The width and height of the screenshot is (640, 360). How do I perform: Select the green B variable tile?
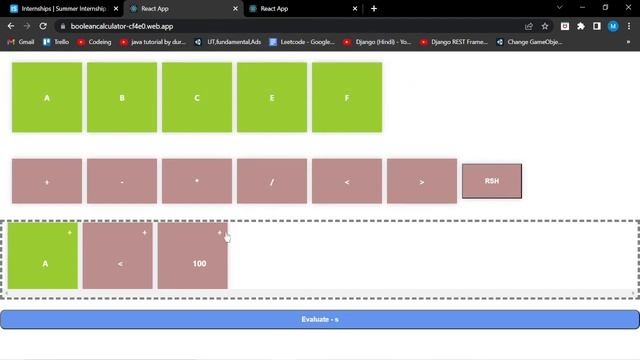[122, 98]
